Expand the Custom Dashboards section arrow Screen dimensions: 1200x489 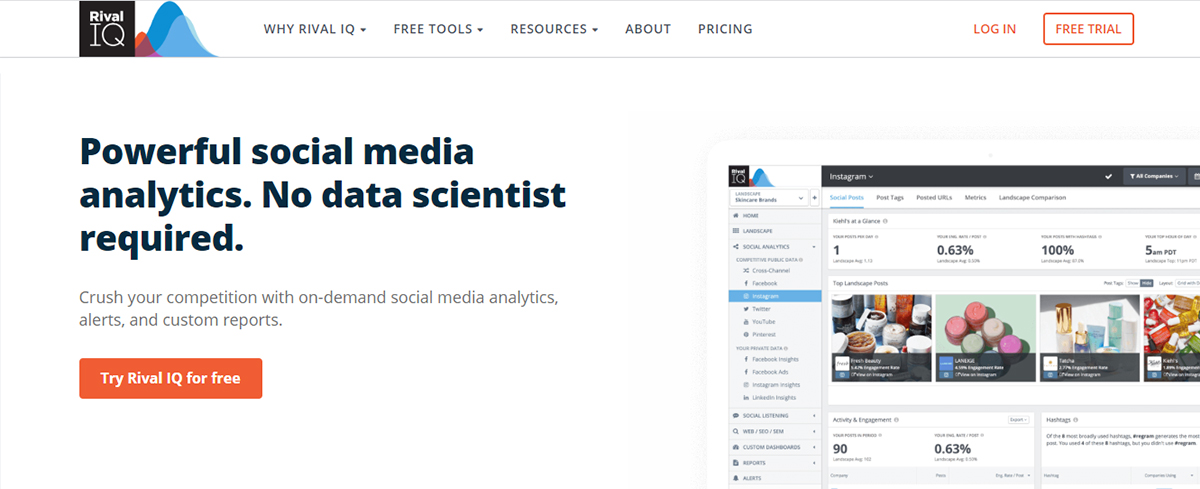pyautogui.click(x=814, y=447)
